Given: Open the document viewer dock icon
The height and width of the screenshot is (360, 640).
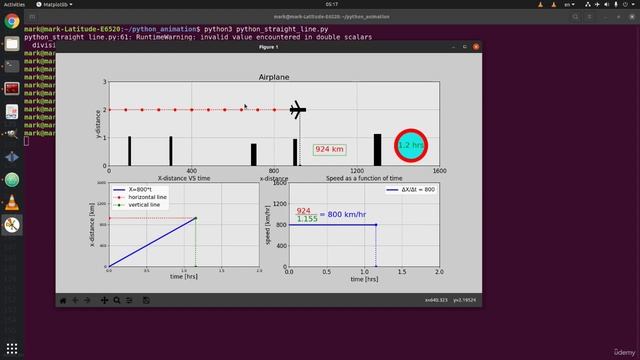Looking at the screenshot, I should coord(12,111).
